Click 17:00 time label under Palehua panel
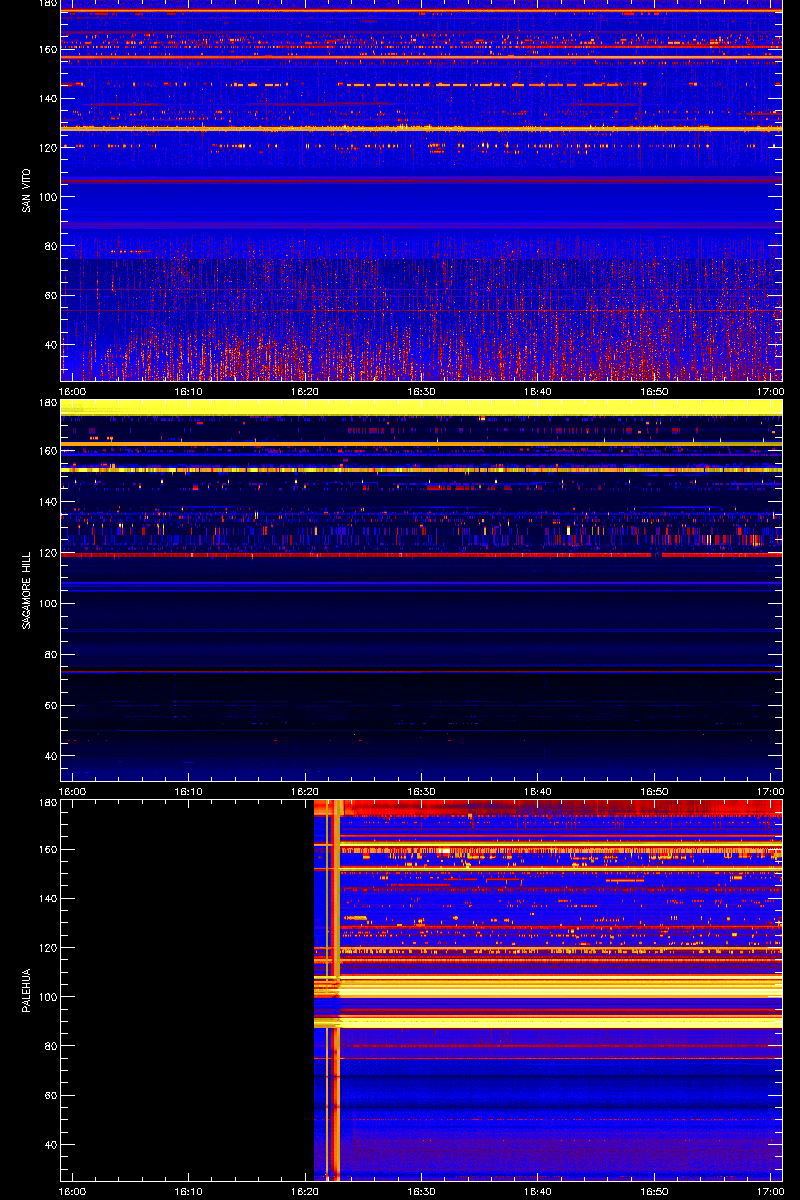The image size is (800, 1200). click(771, 1192)
